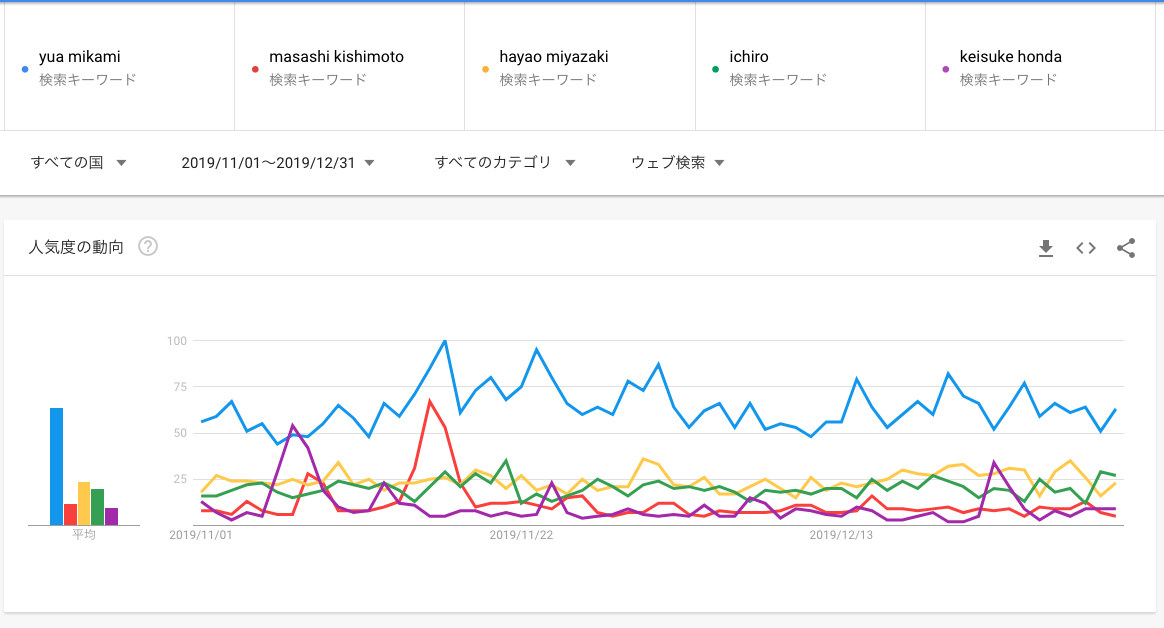The height and width of the screenshot is (628, 1164).
Task: Click the green dot beside ichiro
Action: 716,69
